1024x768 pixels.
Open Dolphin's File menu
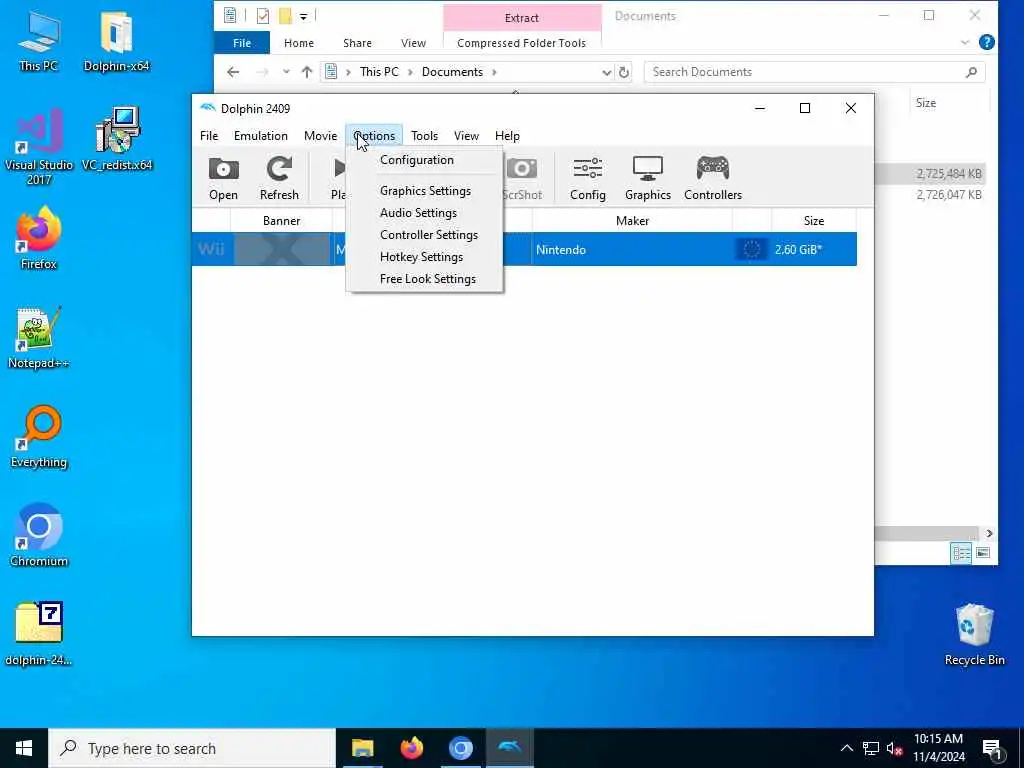[x=209, y=136]
